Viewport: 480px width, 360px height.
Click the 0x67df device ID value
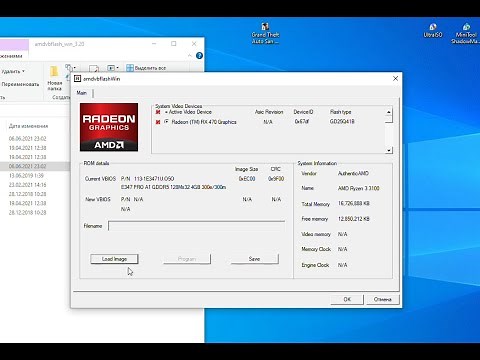tap(302, 122)
